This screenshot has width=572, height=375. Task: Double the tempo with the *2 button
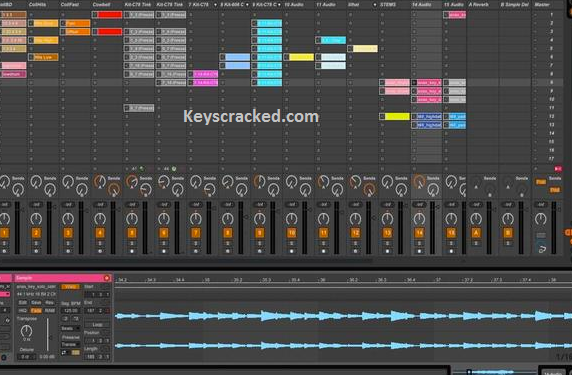[x=76, y=318]
